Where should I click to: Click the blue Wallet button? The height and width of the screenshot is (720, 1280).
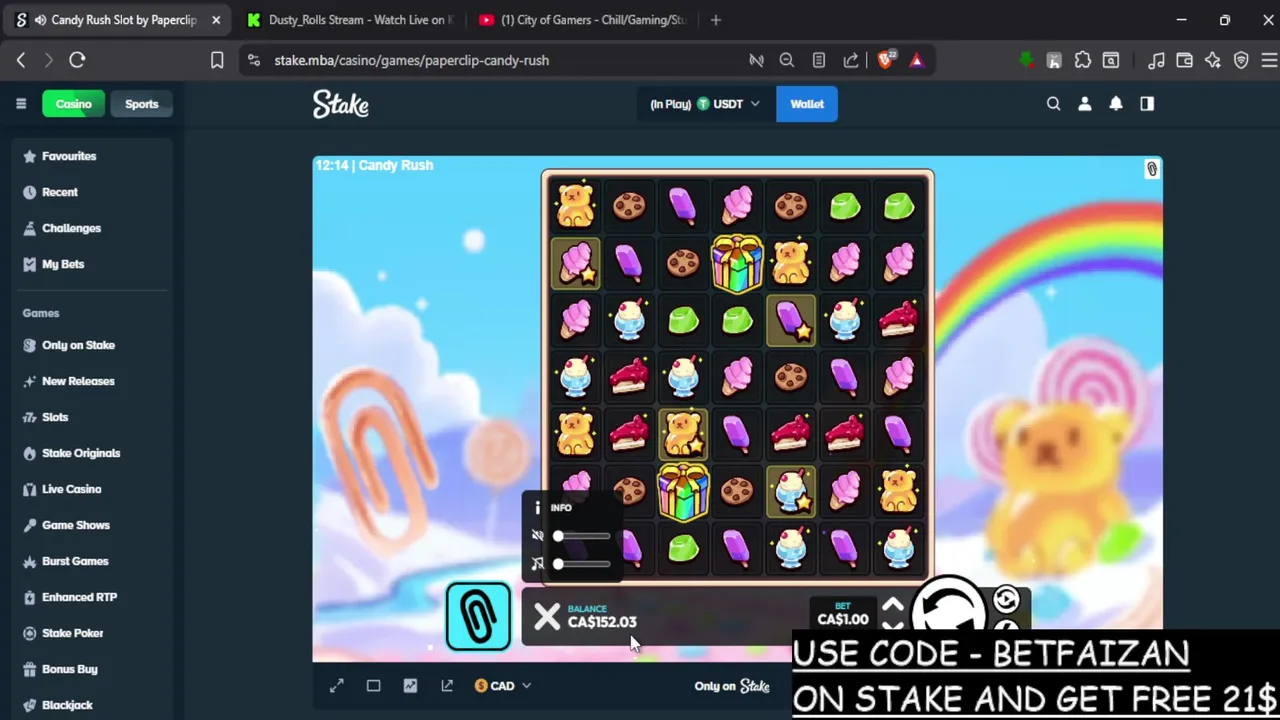click(x=807, y=104)
